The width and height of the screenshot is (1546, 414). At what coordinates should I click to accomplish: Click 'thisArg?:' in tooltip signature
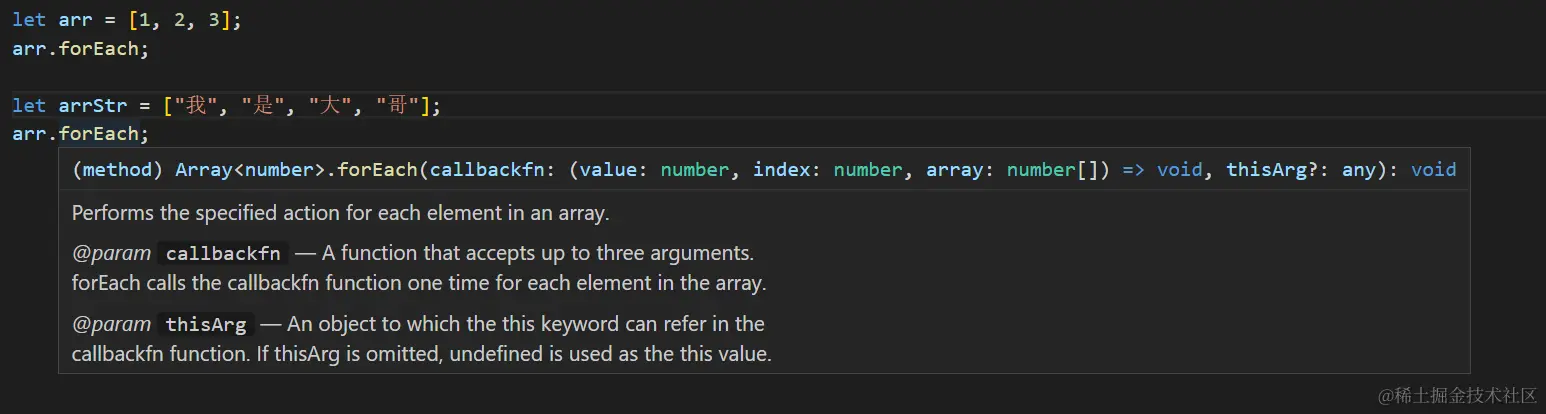pyautogui.click(x=1279, y=170)
